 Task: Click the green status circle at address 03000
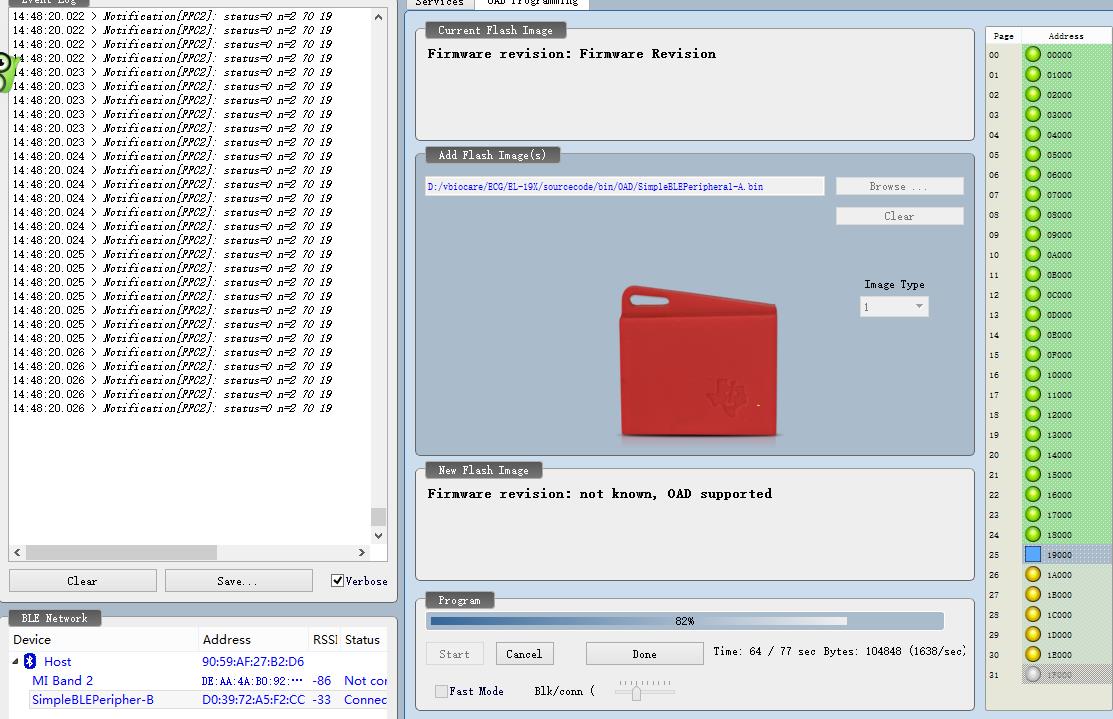1033,114
